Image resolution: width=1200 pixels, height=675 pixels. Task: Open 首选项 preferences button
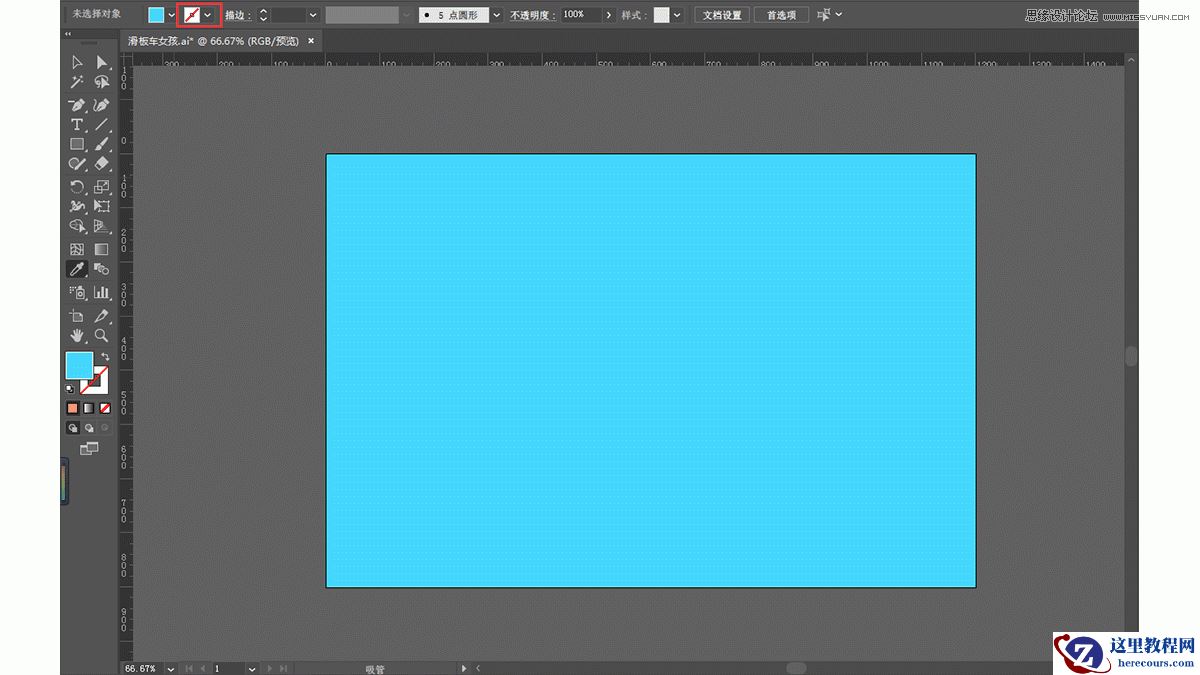click(782, 15)
